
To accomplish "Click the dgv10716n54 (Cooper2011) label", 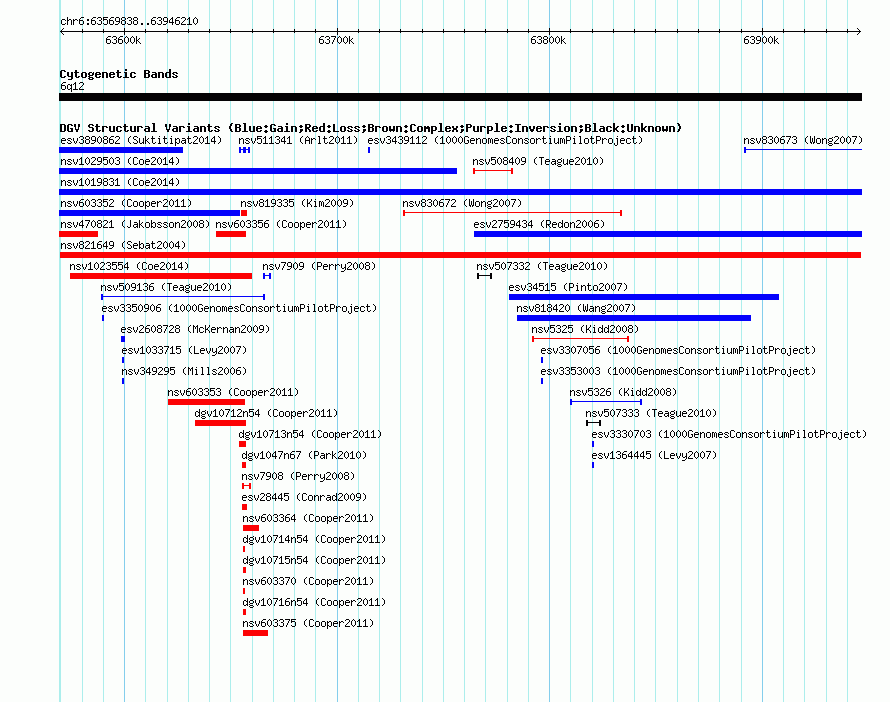I will 314,602.
